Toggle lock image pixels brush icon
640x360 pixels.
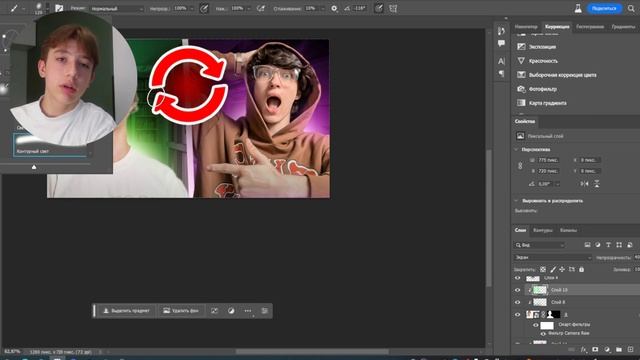(x=553, y=269)
